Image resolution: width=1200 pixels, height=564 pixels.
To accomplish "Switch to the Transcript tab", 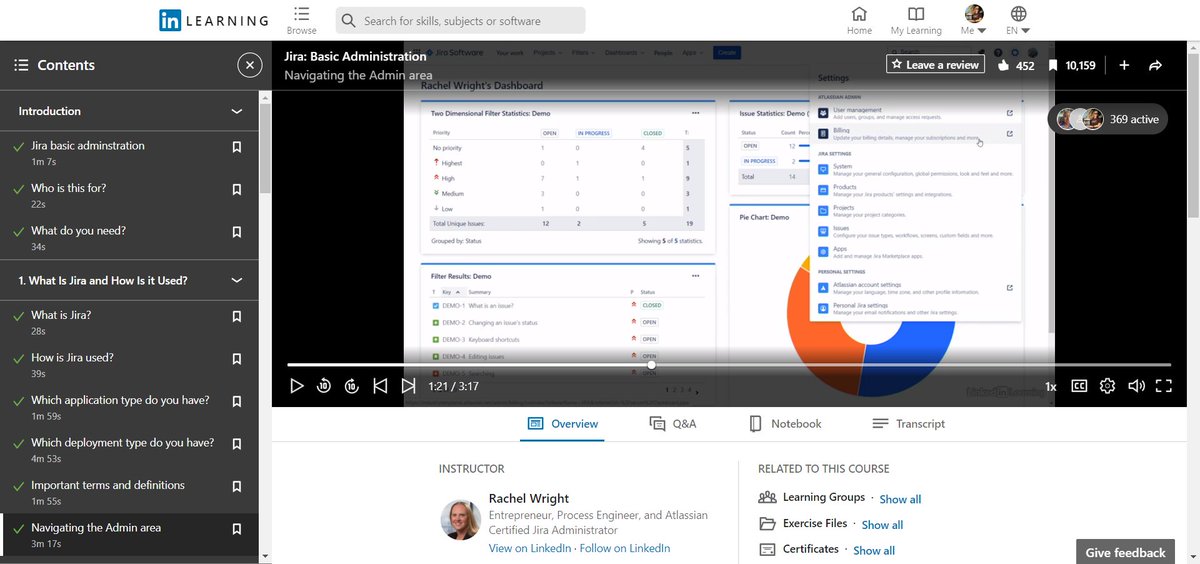I will [x=908, y=424].
